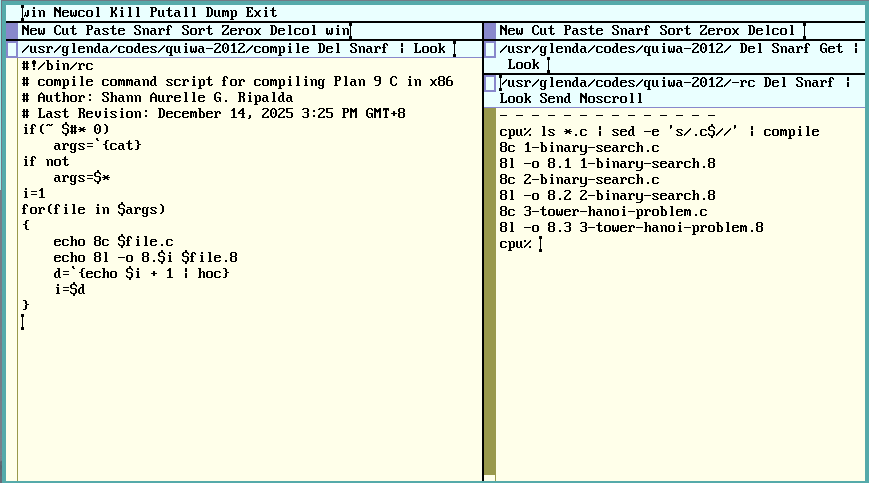
Task: Click the last empty cpu% prompt
Action: [x=515, y=244]
